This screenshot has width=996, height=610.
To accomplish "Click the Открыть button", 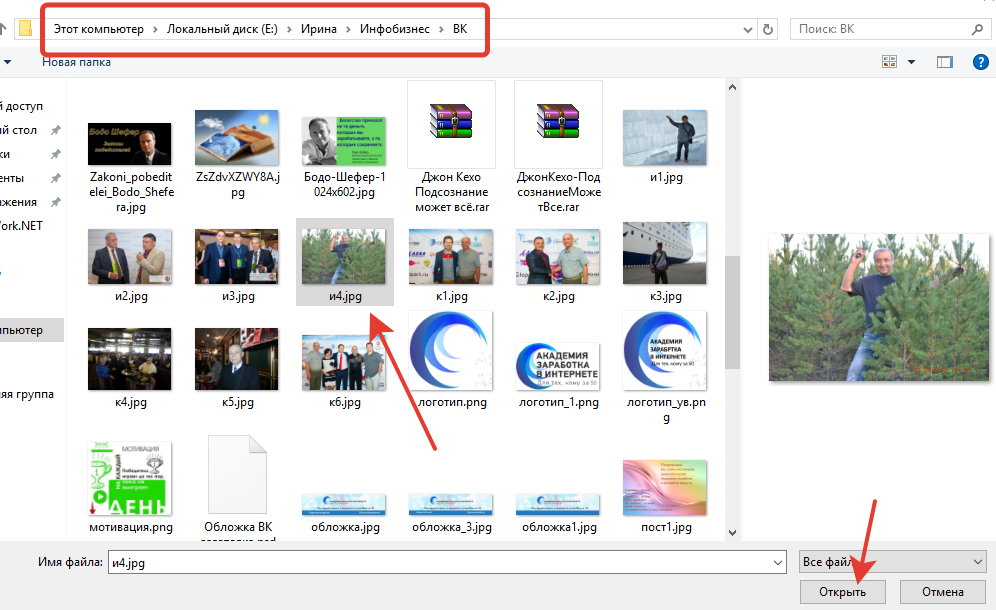I will [844, 592].
